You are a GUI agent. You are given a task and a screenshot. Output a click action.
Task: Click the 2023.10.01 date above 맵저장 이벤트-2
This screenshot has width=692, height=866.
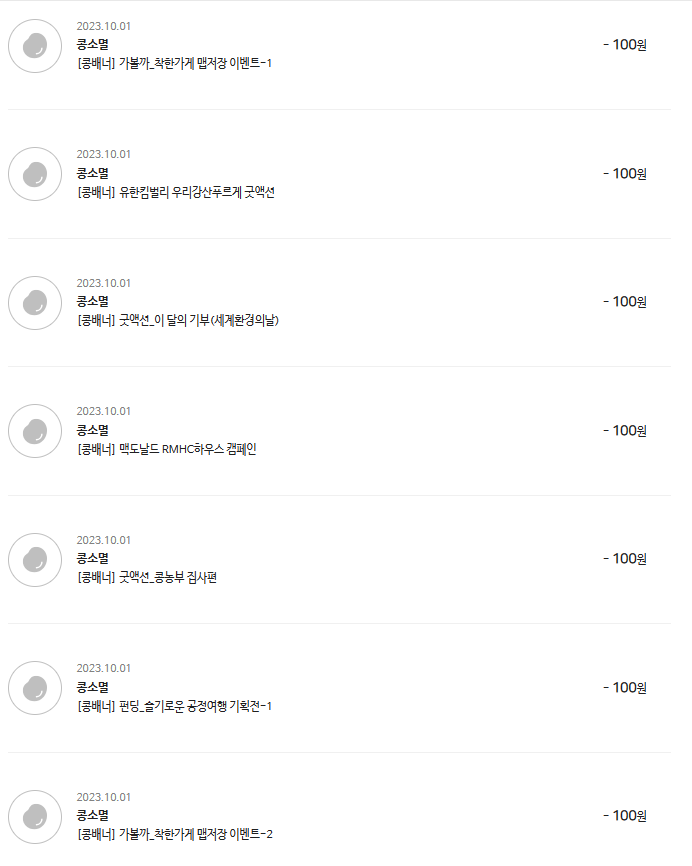(x=103, y=797)
